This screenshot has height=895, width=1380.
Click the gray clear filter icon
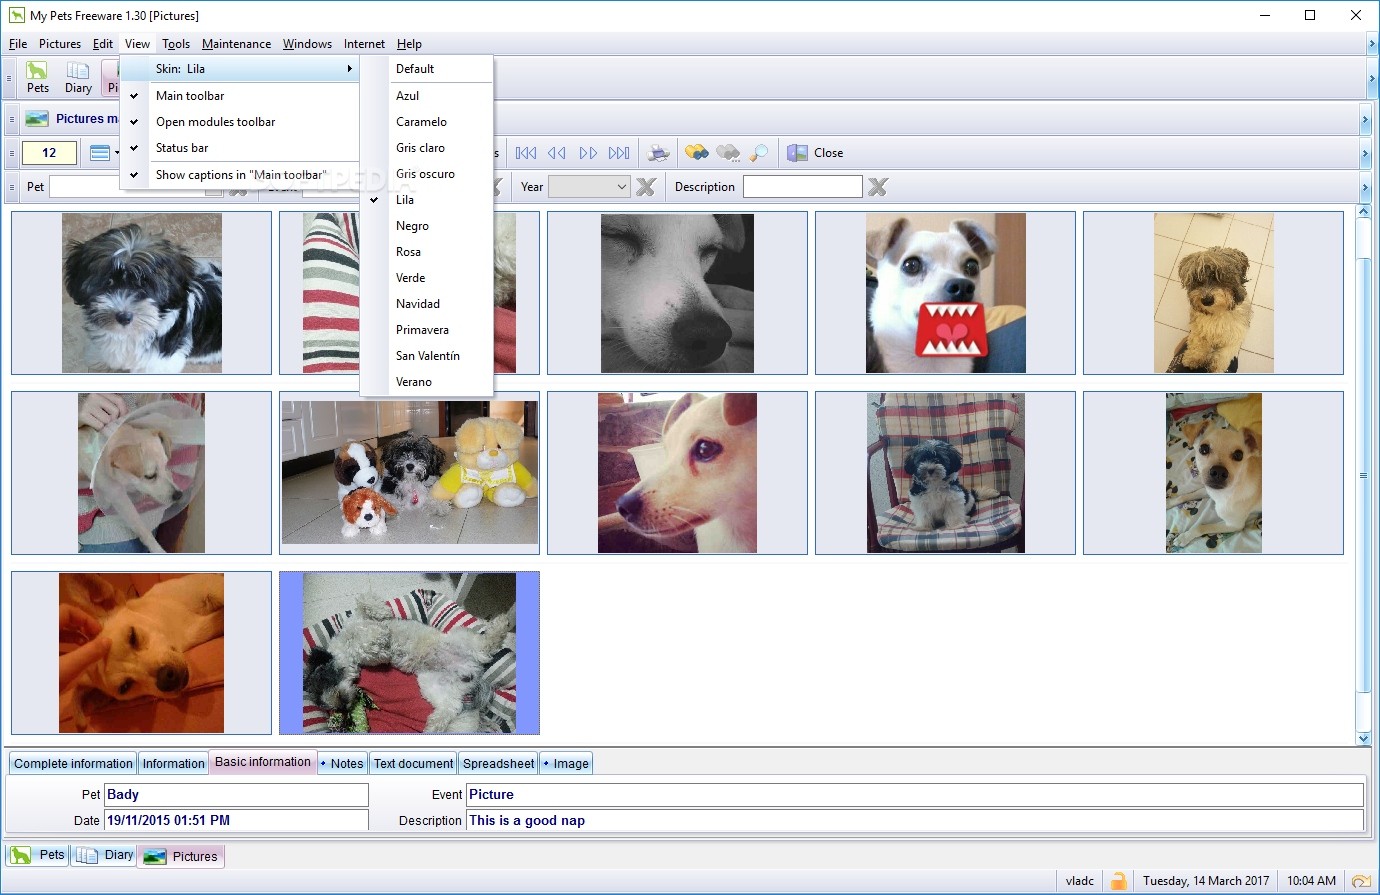[x=728, y=153]
